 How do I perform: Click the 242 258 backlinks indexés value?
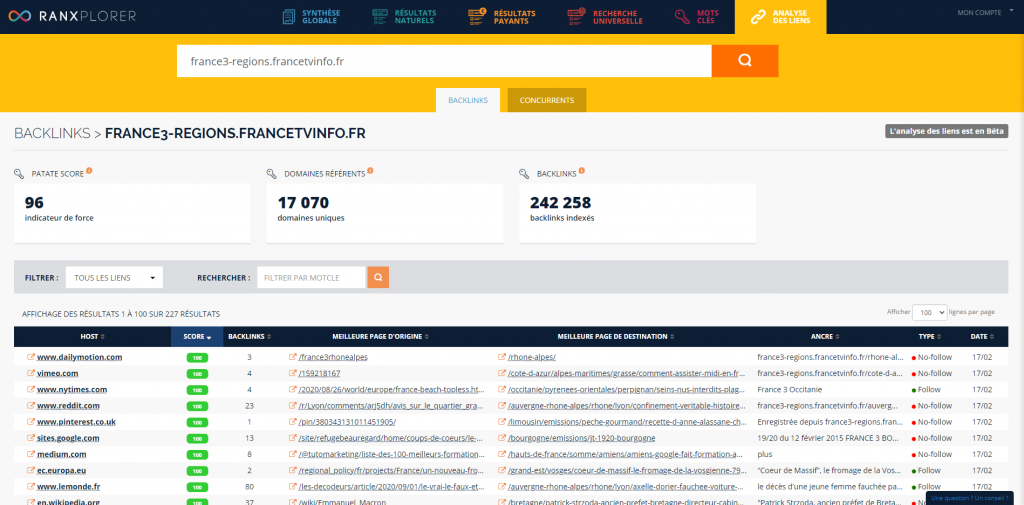(x=560, y=203)
